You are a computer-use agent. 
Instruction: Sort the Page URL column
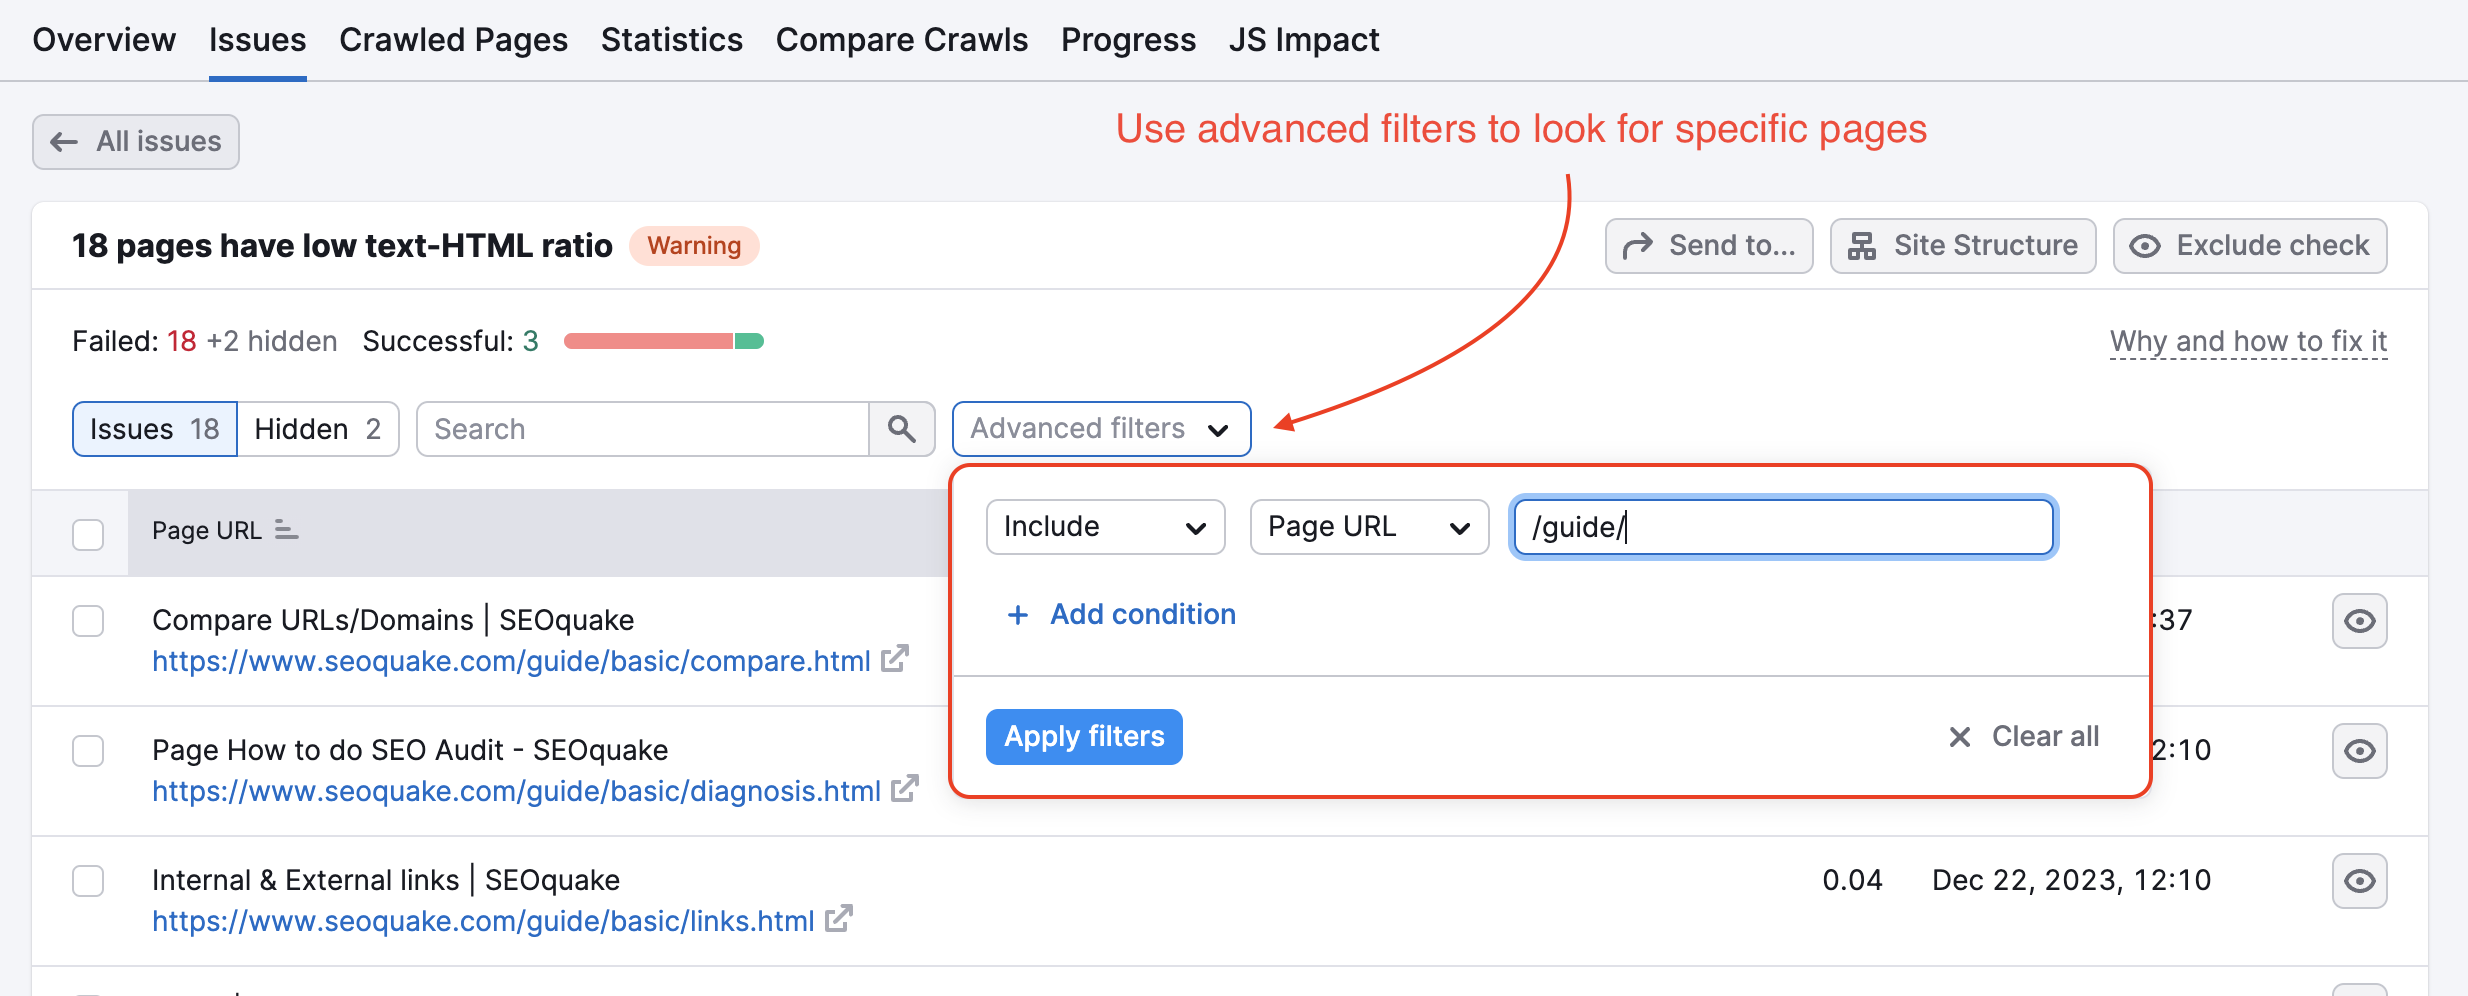tap(286, 530)
